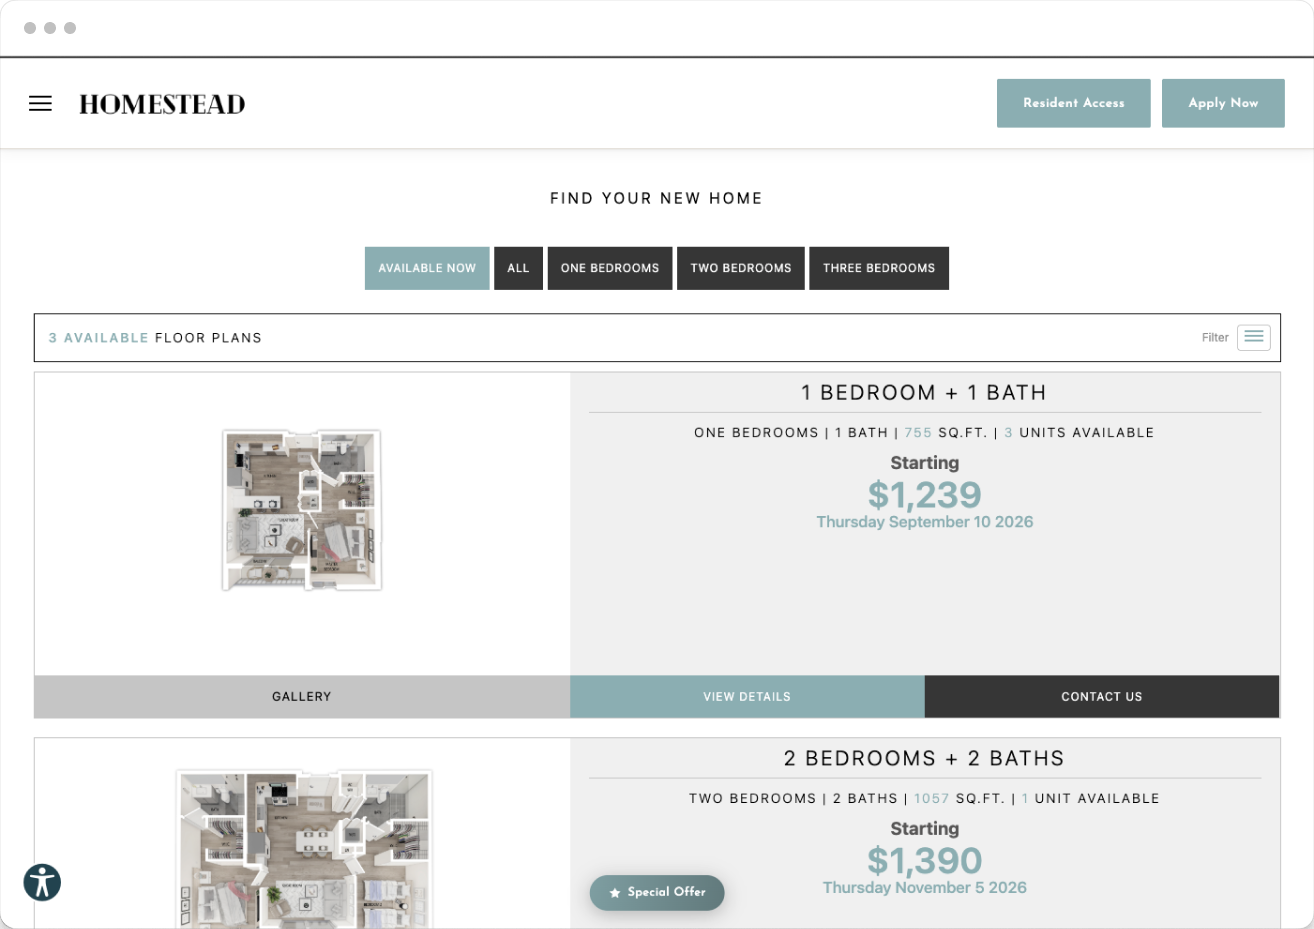
Task: Select the Available Now filter tab
Action: pos(427,268)
